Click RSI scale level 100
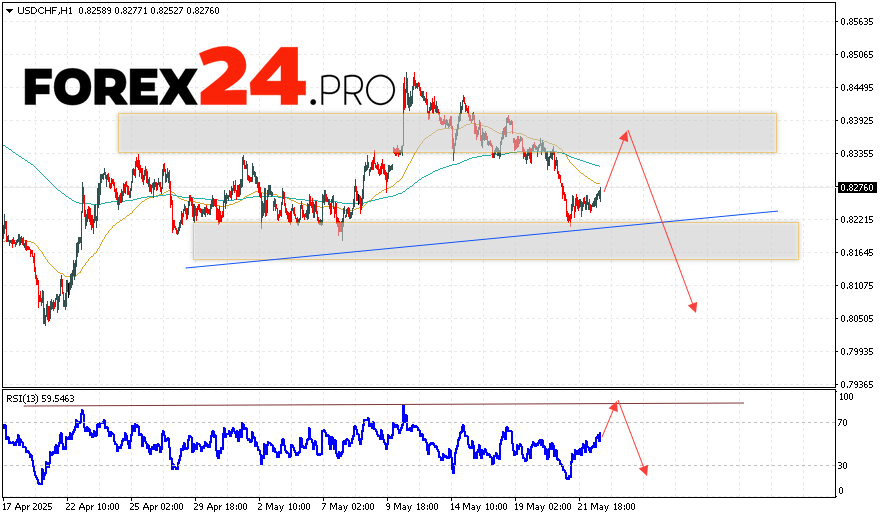The height and width of the screenshot is (518, 881). pyautogui.click(x=846, y=397)
